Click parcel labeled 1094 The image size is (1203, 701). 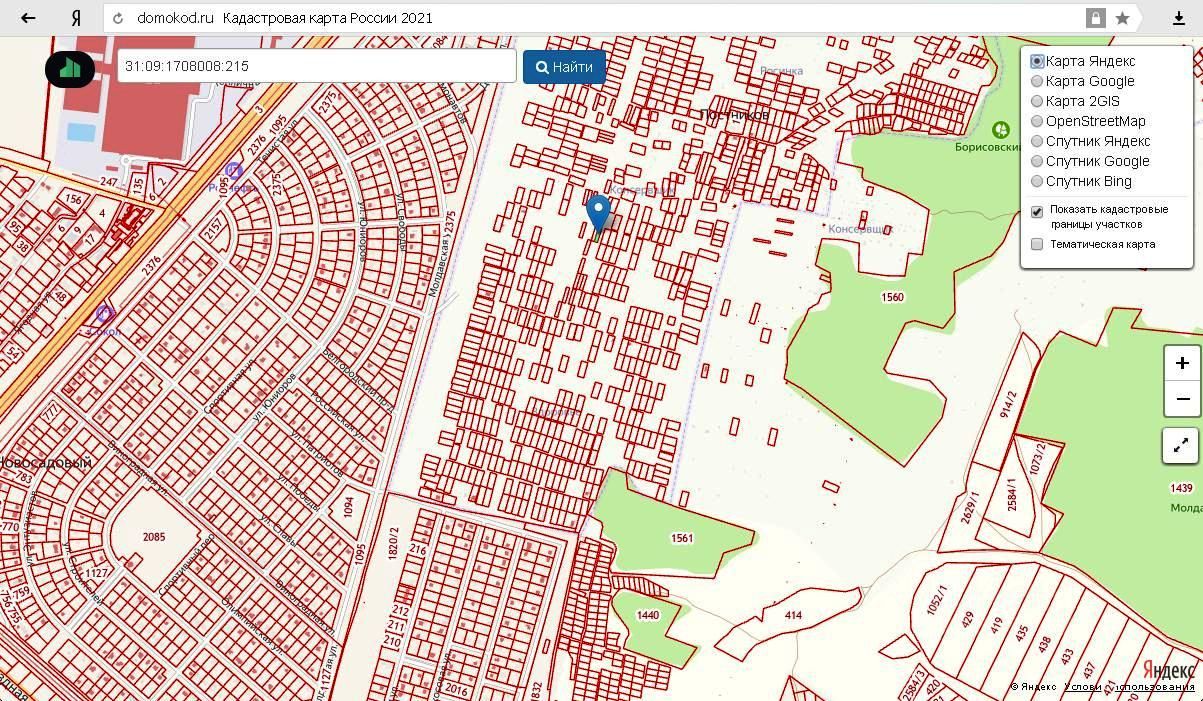click(x=348, y=507)
